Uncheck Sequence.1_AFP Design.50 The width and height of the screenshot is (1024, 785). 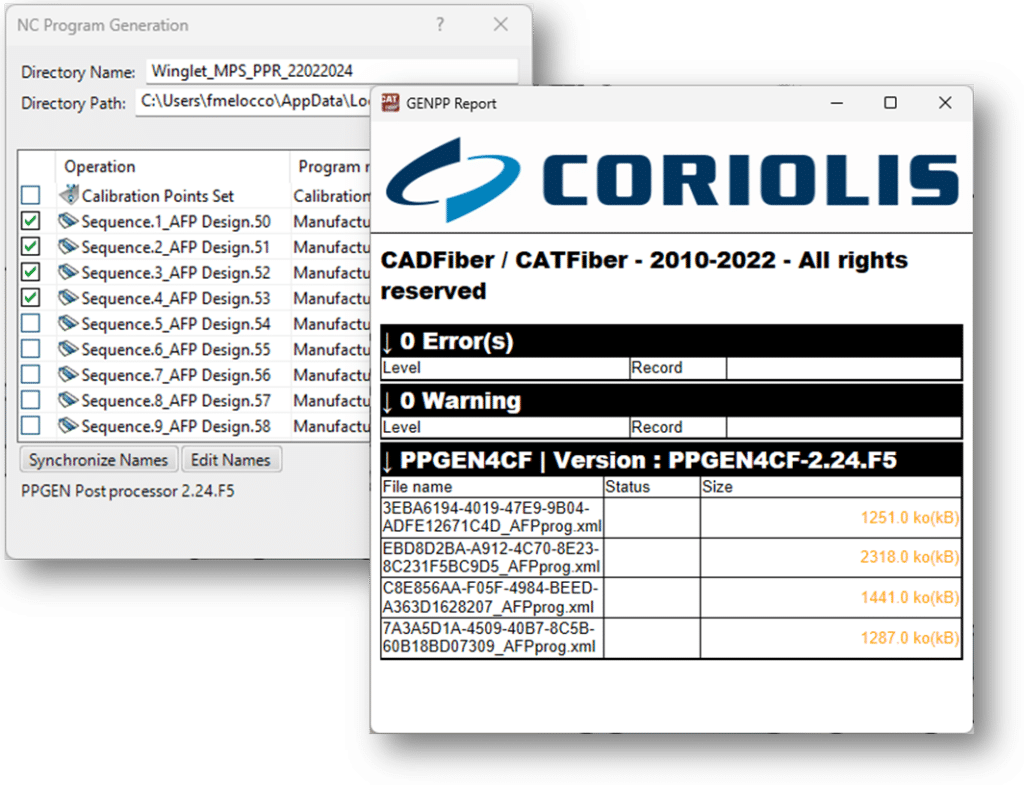pos(31,221)
